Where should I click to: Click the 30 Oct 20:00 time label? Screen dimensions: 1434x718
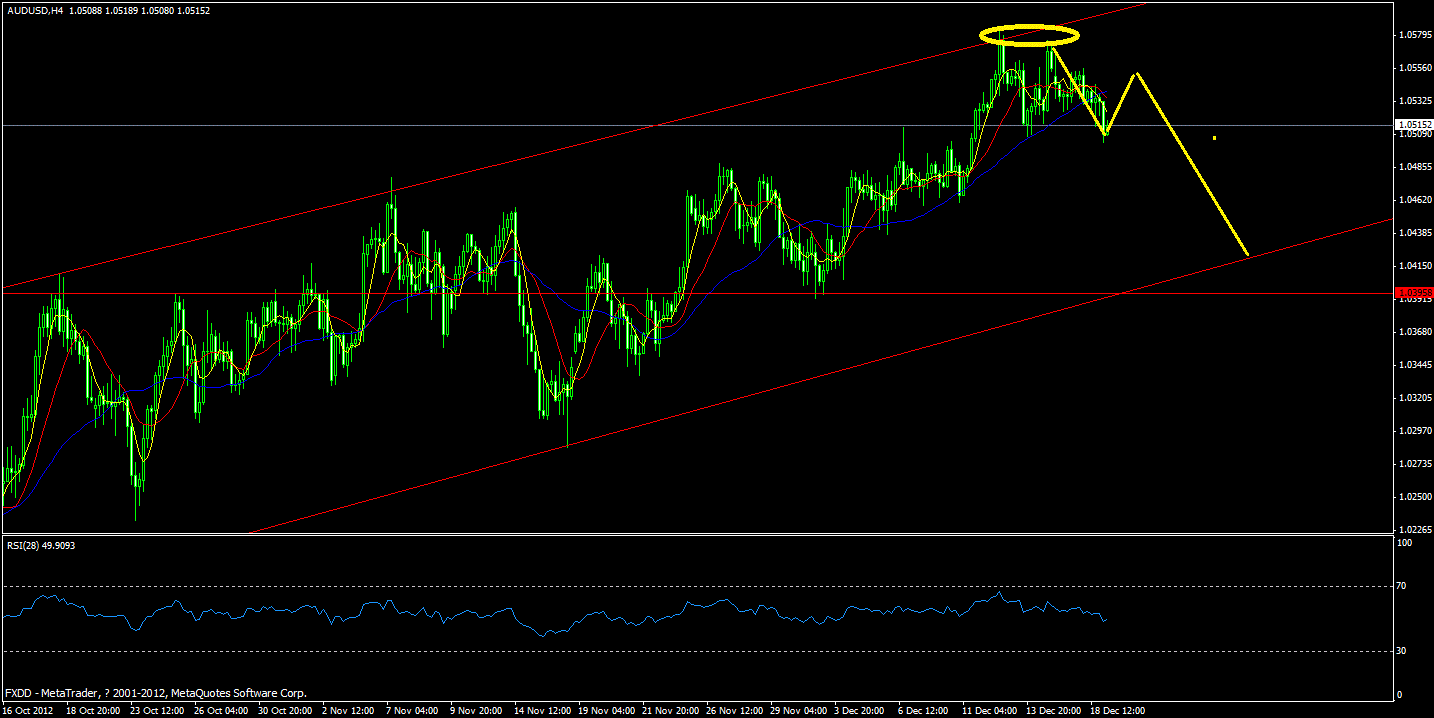coord(287,711)
